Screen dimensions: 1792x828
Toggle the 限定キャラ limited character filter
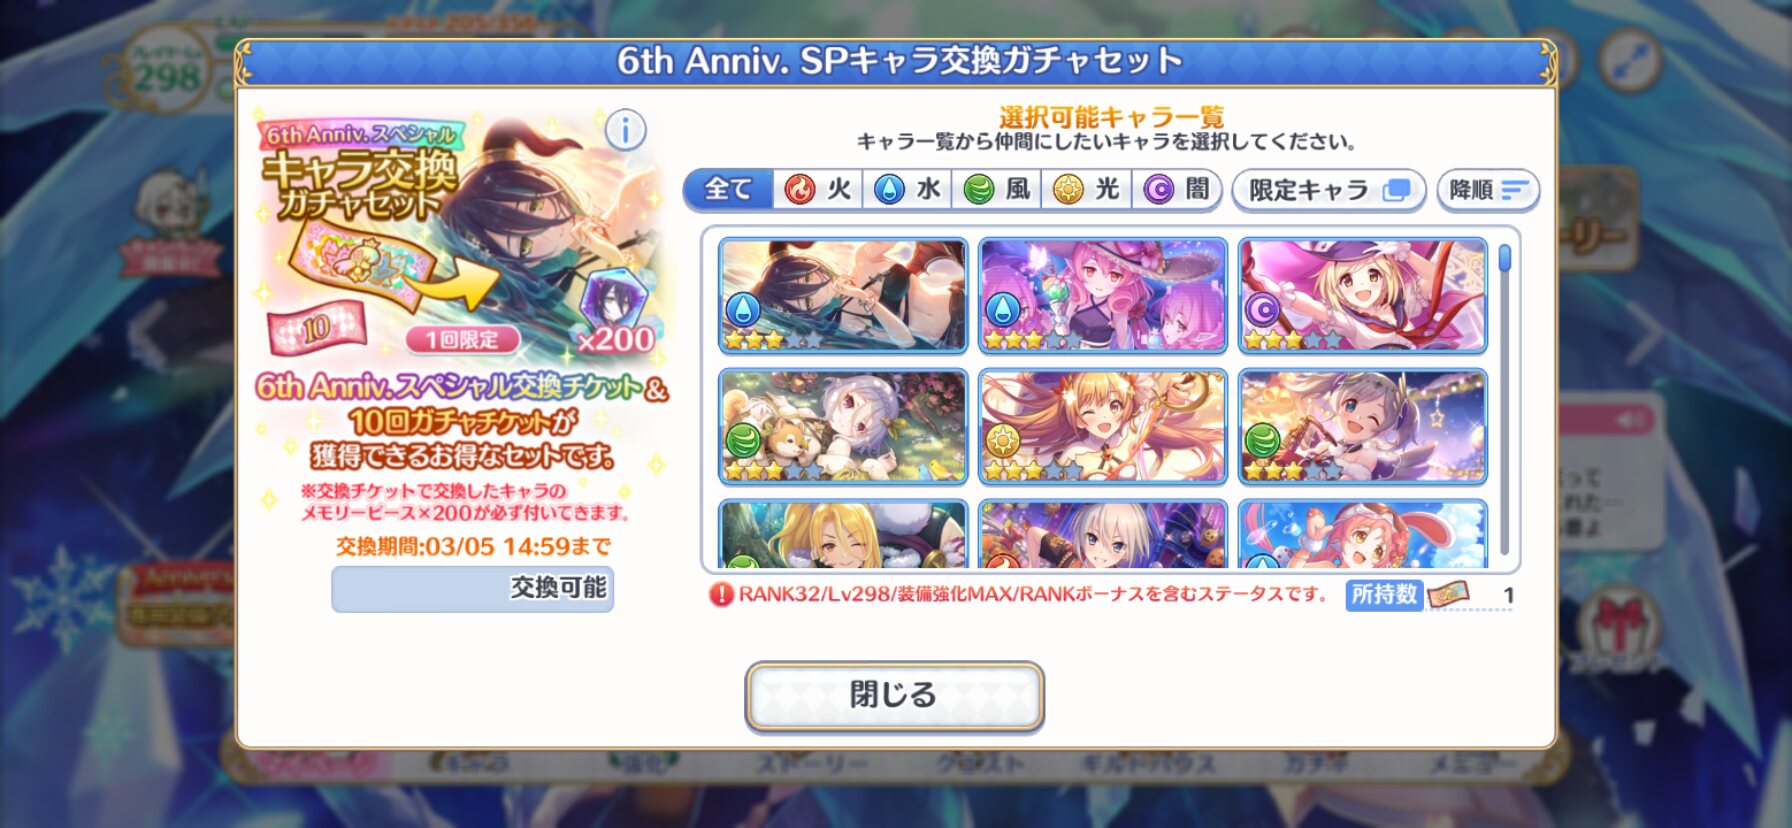1329,190
